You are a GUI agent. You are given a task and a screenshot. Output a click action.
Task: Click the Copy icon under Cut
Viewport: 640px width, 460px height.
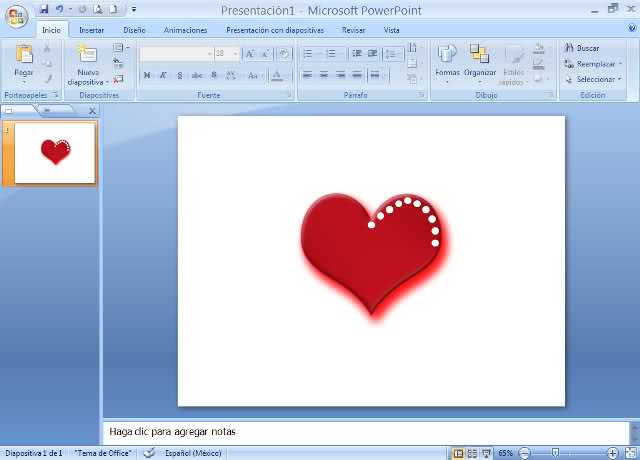tap(47, 63)
